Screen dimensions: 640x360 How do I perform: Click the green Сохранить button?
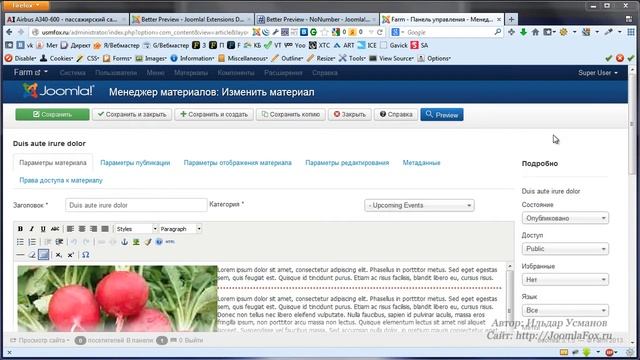pyautogui.click(x=52, y=114)
